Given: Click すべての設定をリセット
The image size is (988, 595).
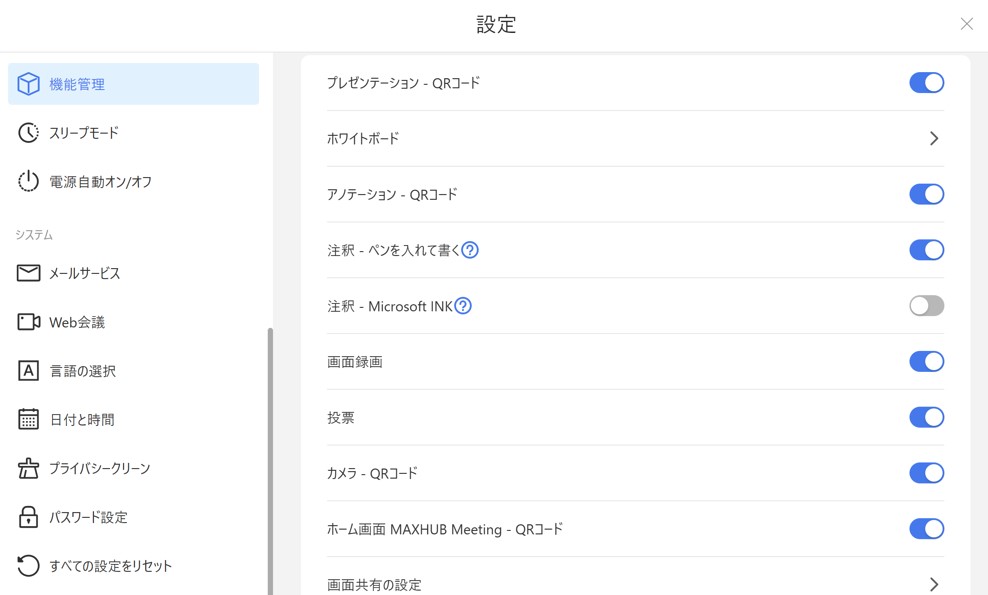Looking at the screenshot, I should click(110, 566).
